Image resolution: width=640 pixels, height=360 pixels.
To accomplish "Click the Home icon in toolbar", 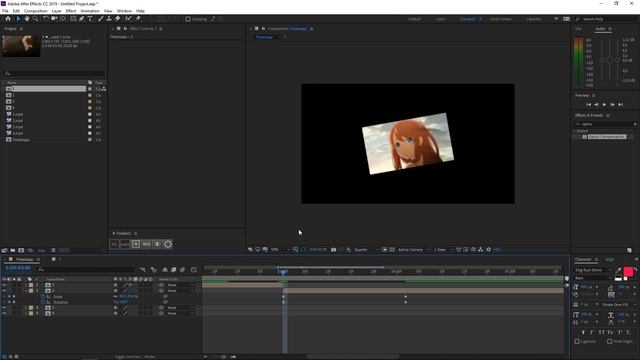I will click(8, 19).
